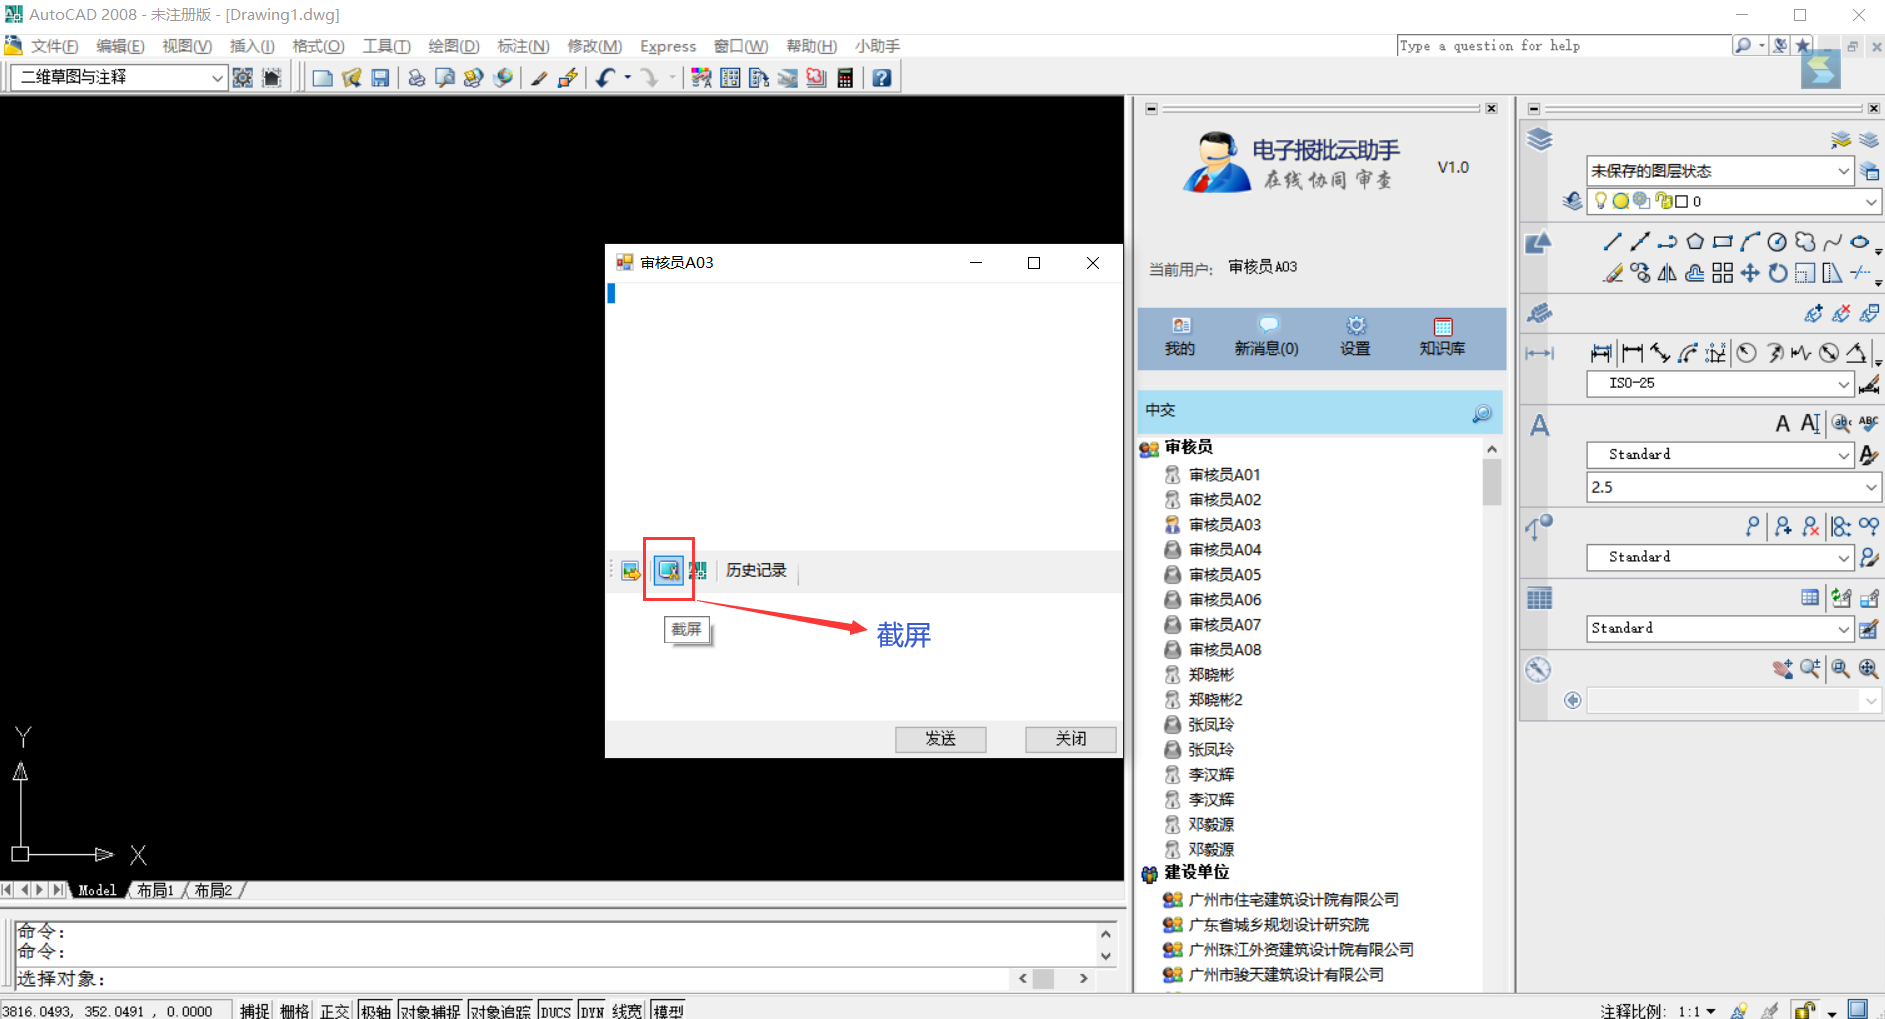Click the save icon in the toolbar
This screenshot has width=1885, height=1019.
pos(380,78)
